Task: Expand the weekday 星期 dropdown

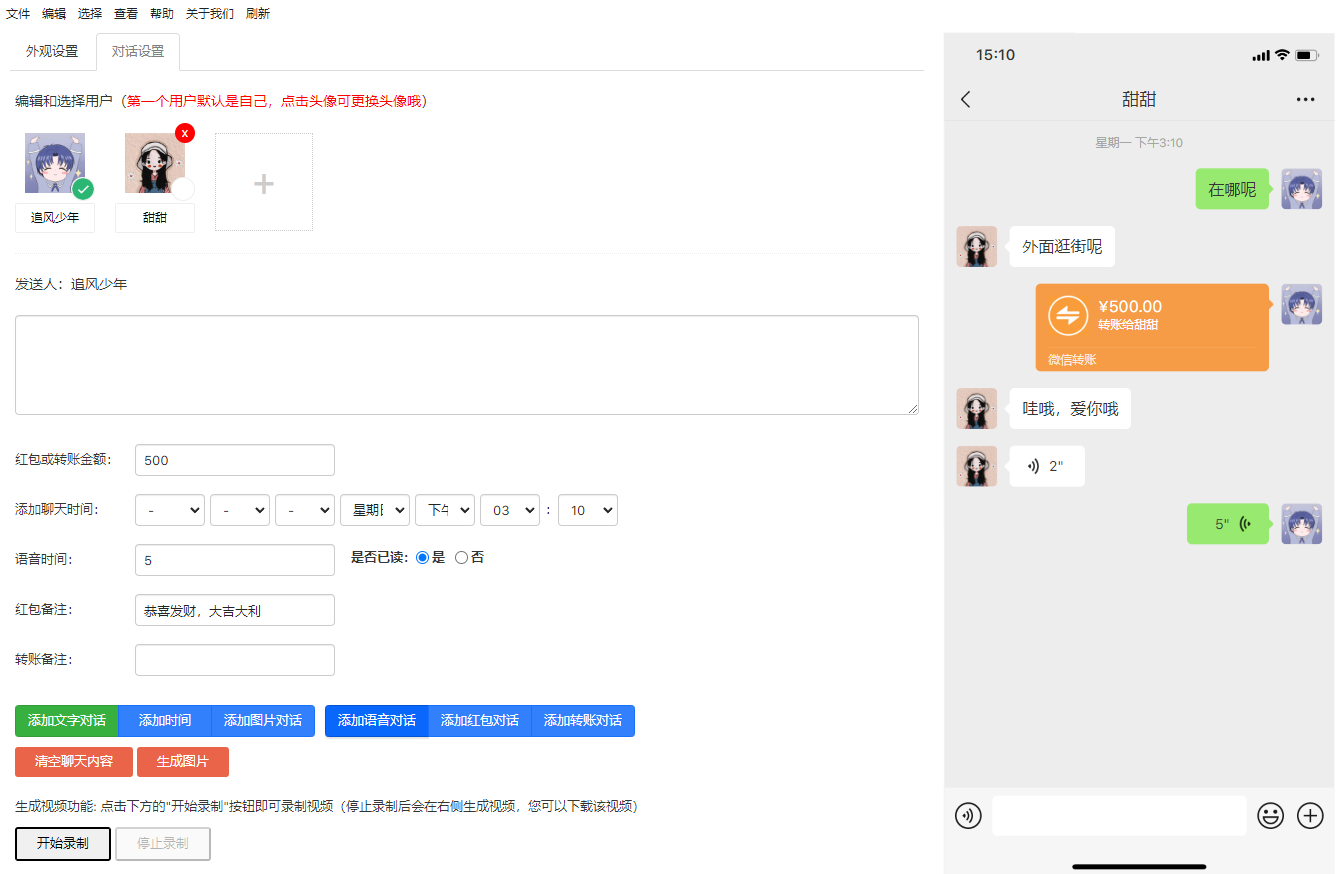Action: tap(375, 510)
